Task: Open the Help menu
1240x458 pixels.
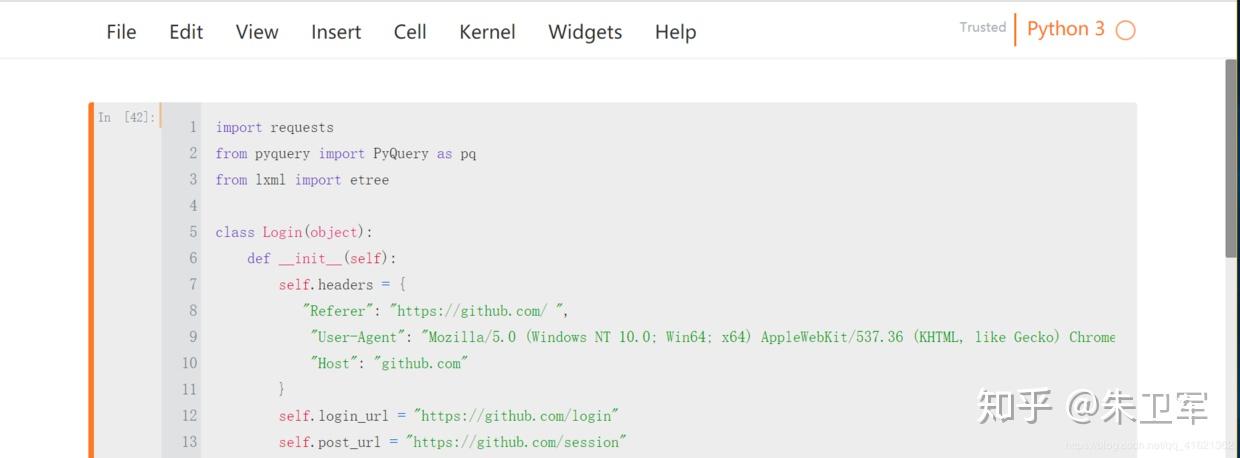Action: point(675,32)
